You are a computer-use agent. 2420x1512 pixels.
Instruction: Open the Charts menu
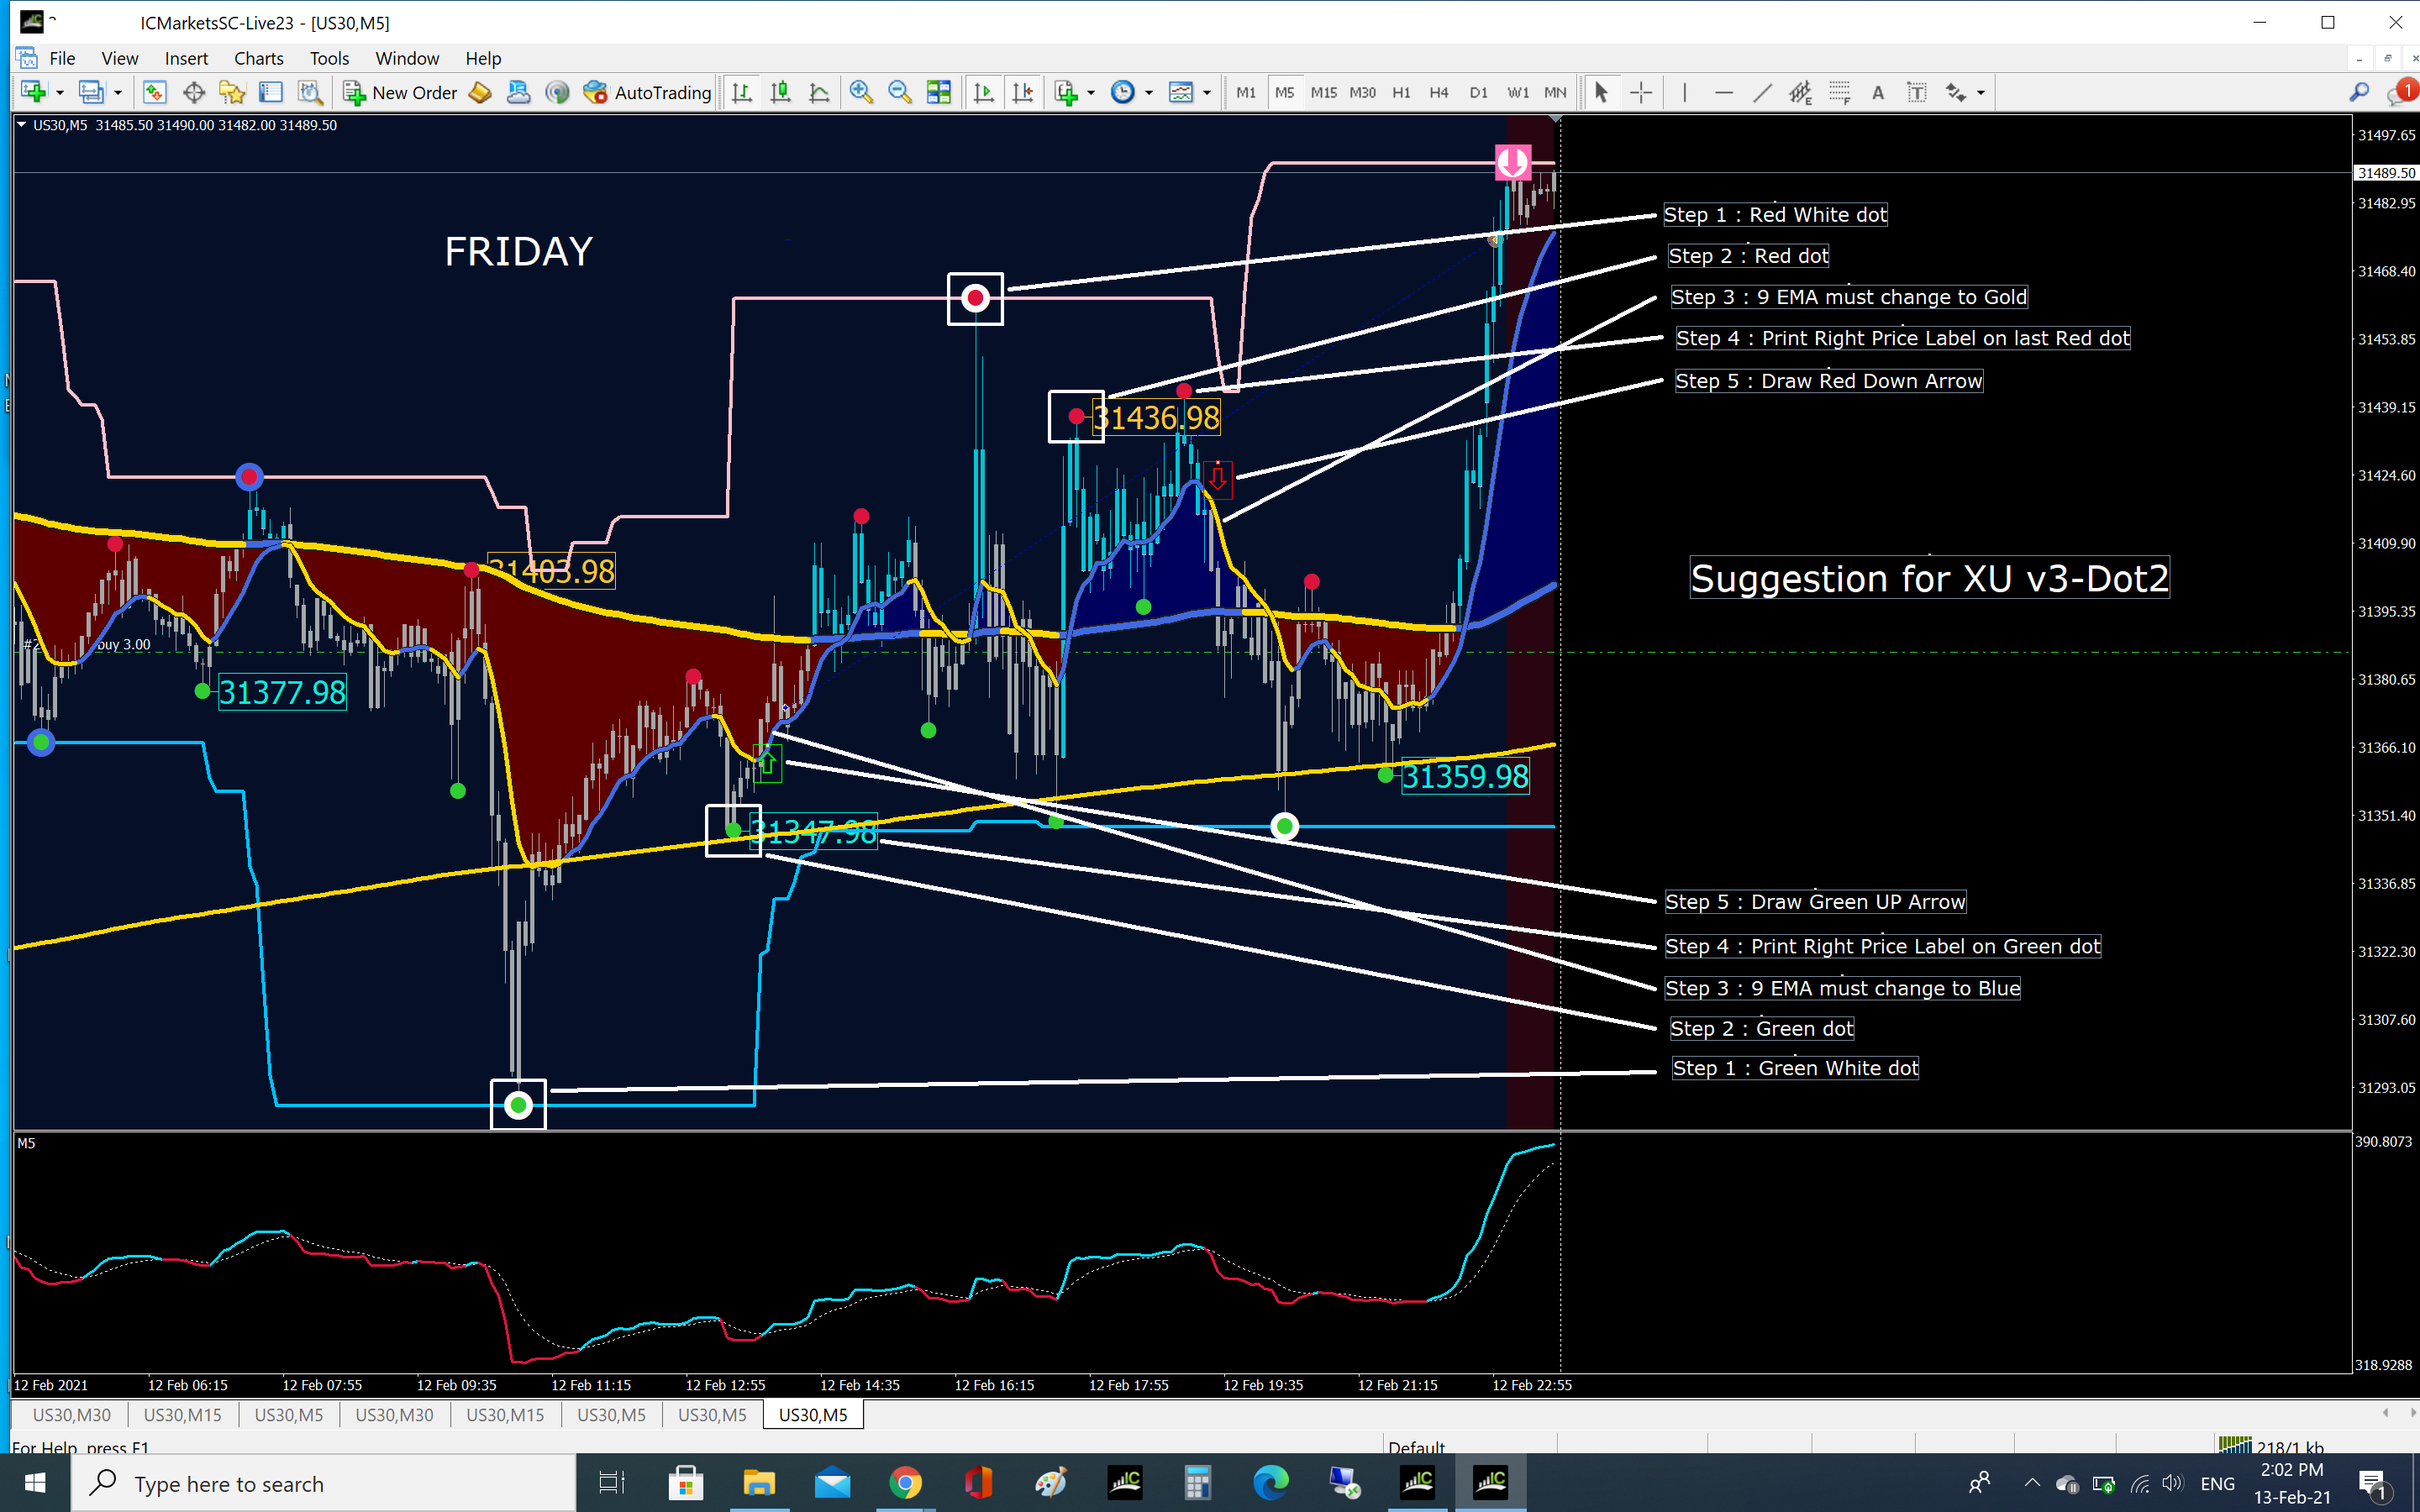258,58
